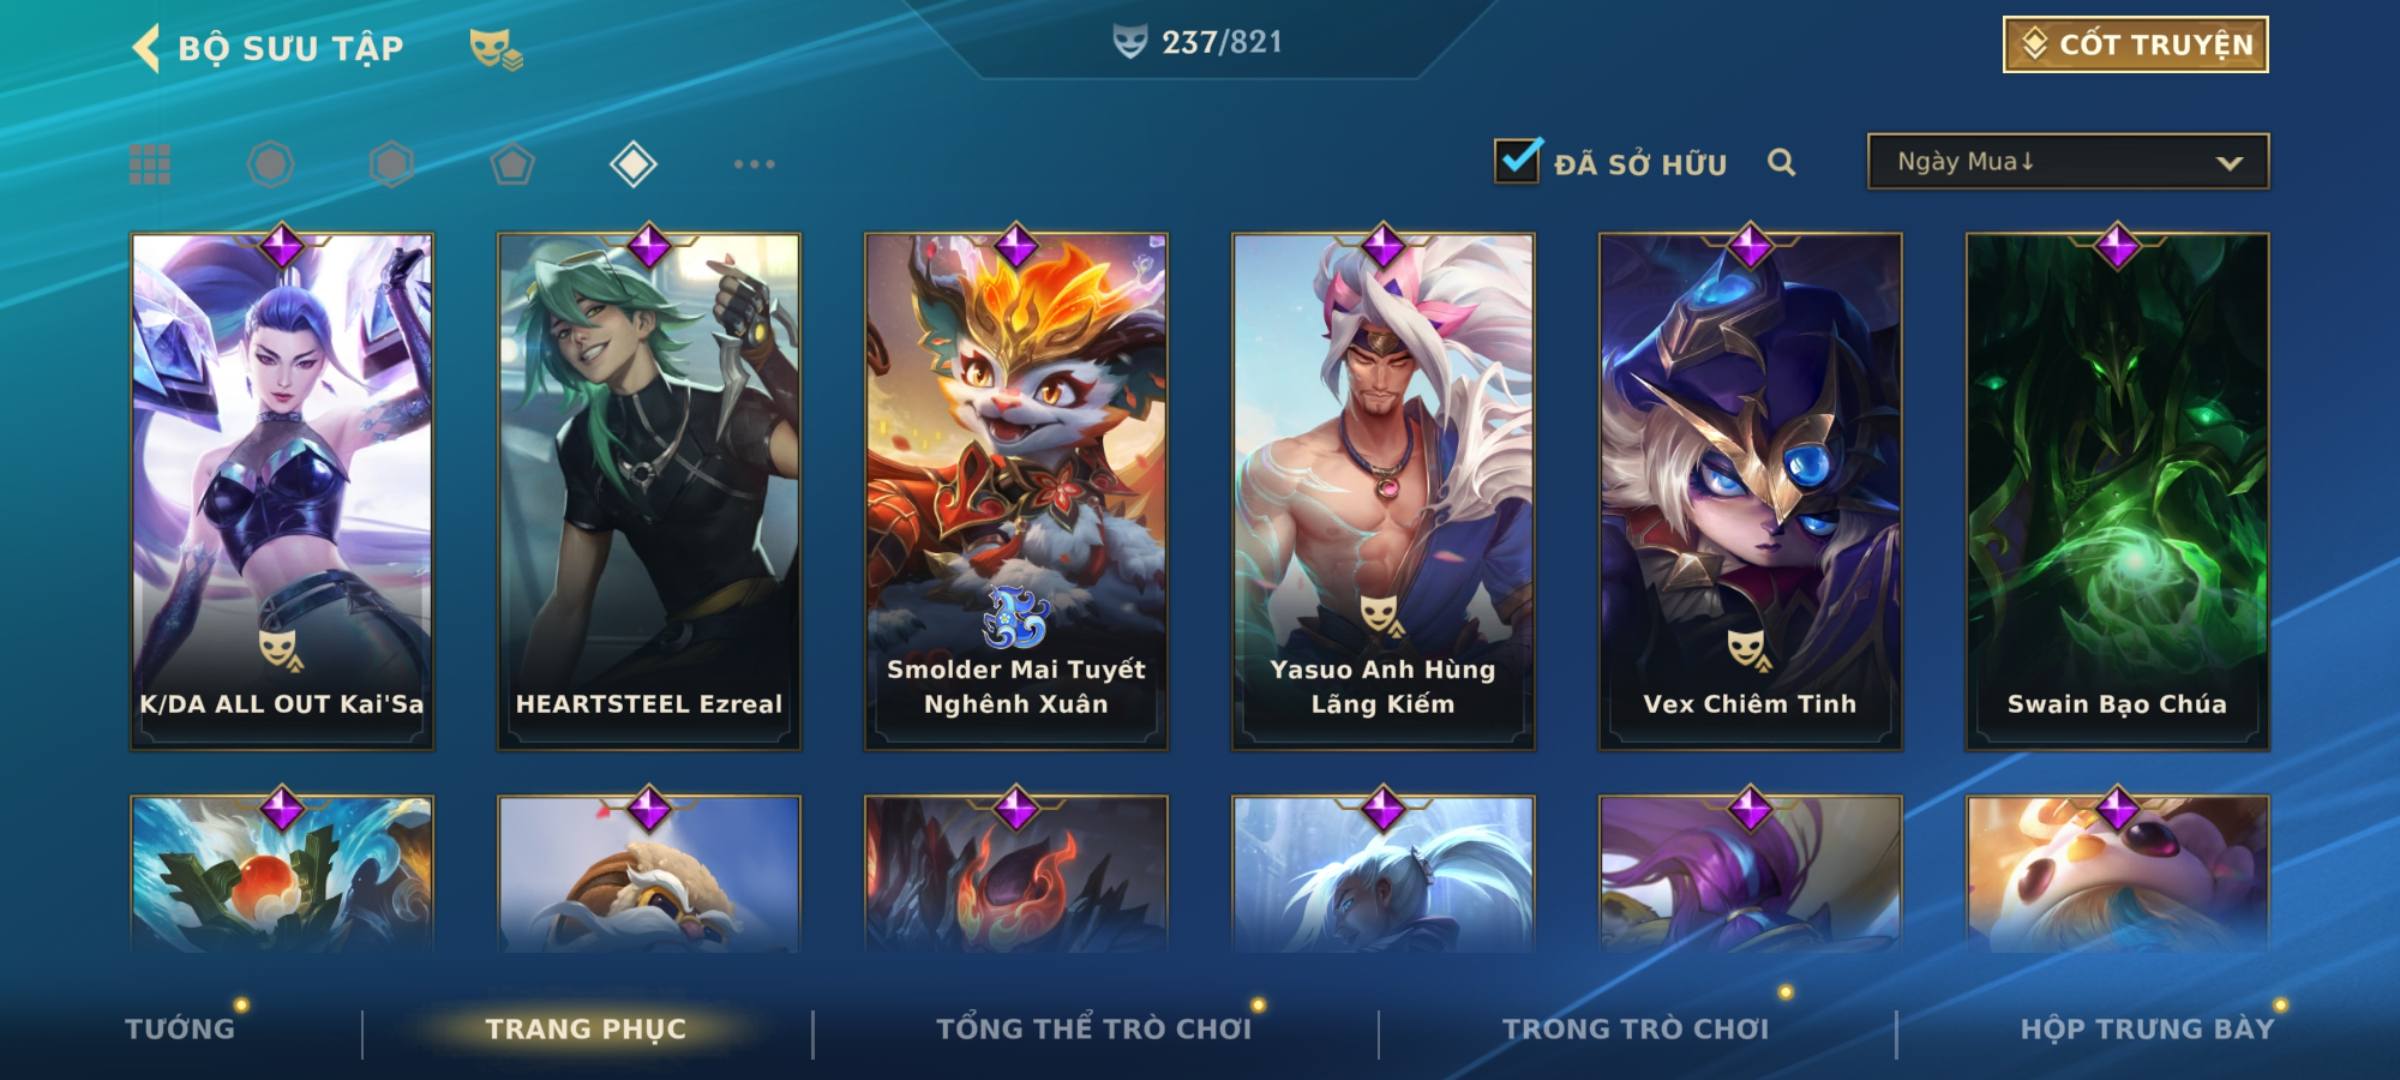Viewport: 2400px width, 1080px height.
Task: Open the mask and coins icon
Action: point(496,49)
